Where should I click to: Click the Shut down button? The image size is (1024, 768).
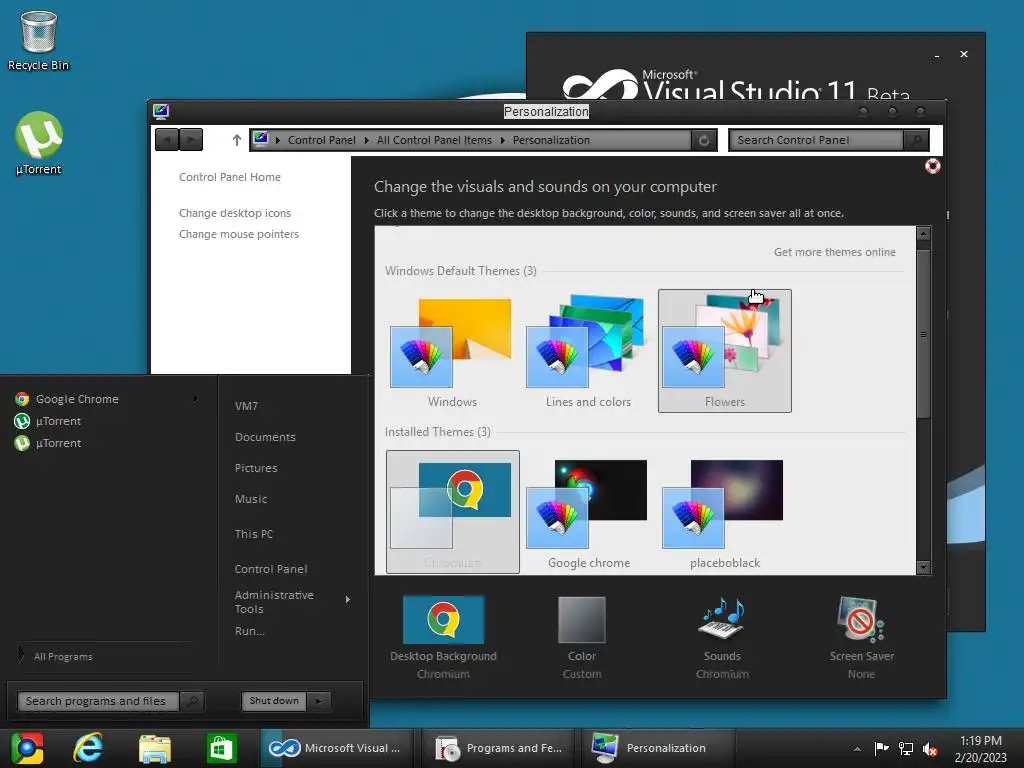click(274, 701)
